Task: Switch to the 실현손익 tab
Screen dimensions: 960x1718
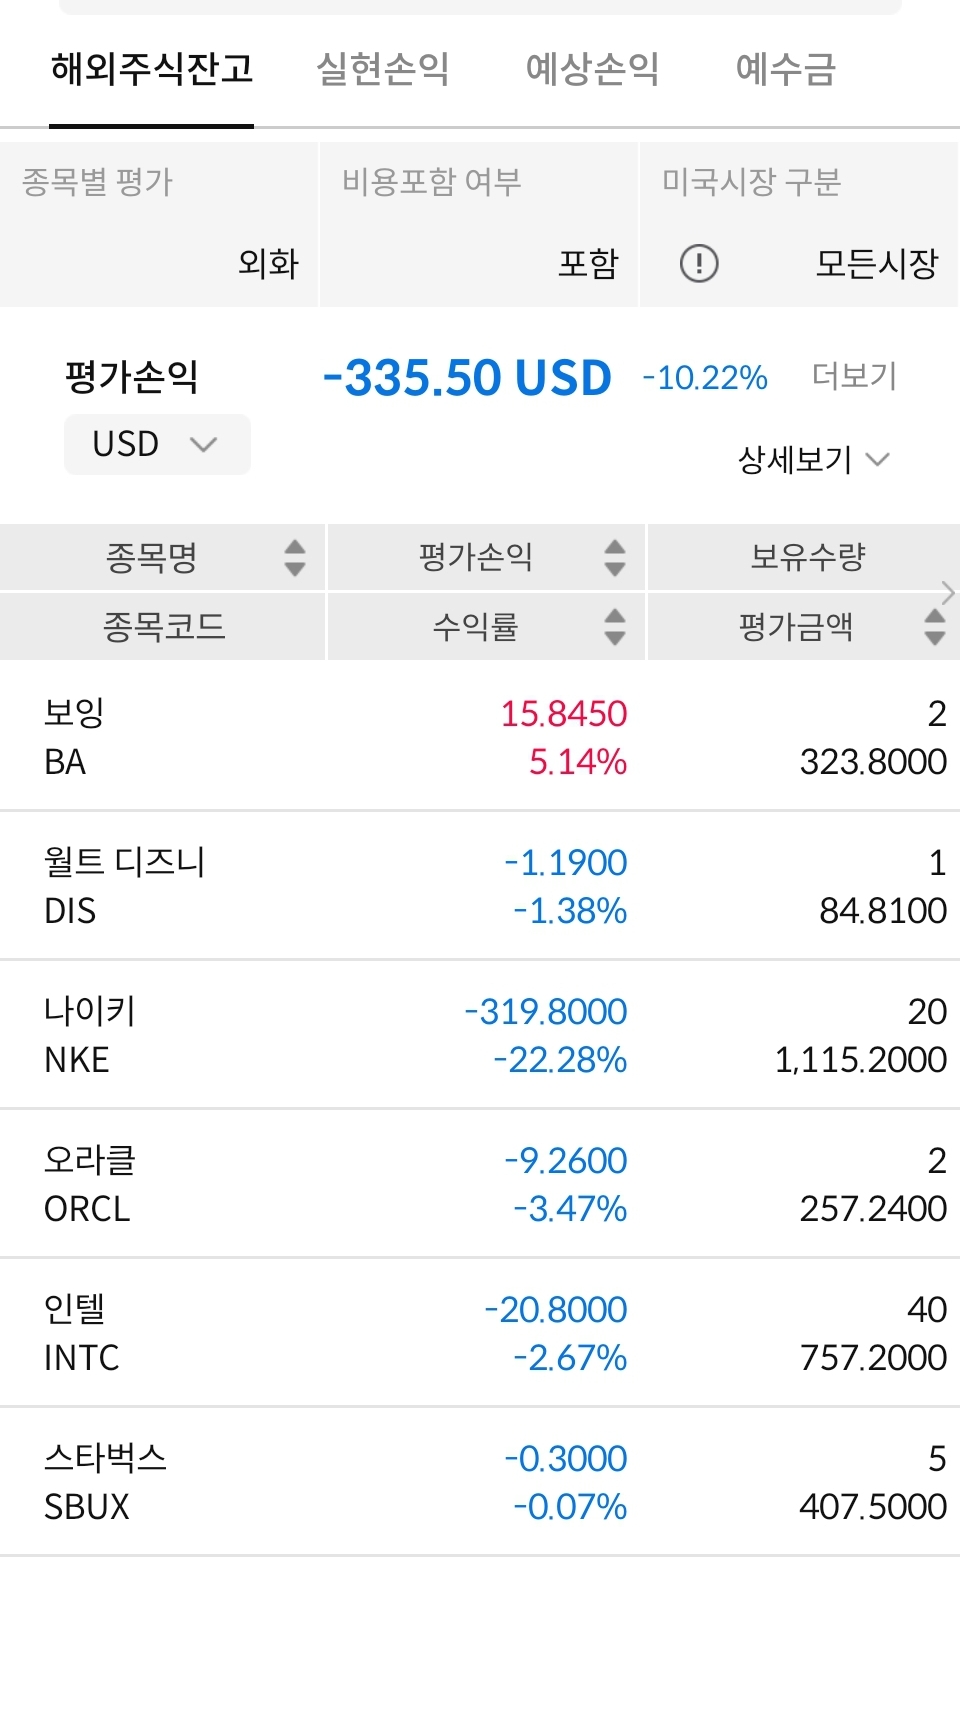Action: (382, 69)
